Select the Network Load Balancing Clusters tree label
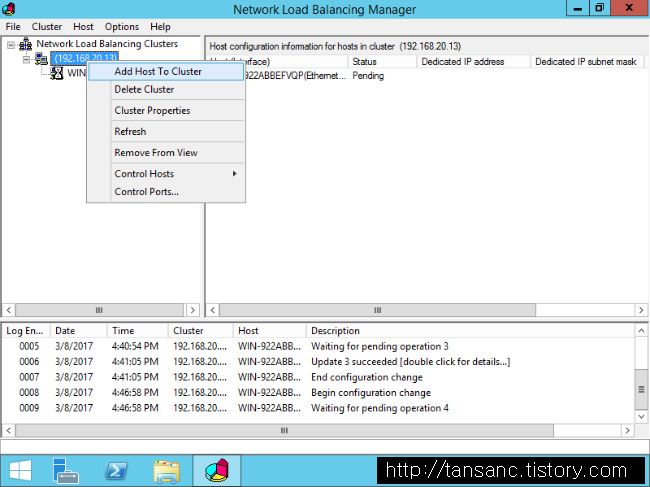Viewport: 650px width, 487px height. [x=107, y=44]
